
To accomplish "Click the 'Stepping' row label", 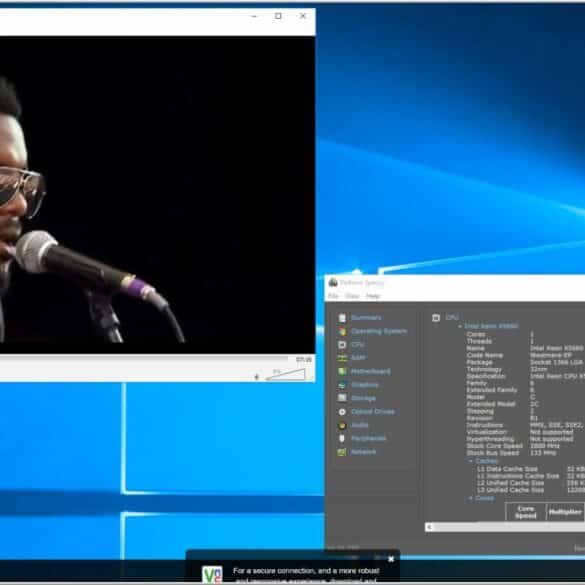I will tap(480, 411).
